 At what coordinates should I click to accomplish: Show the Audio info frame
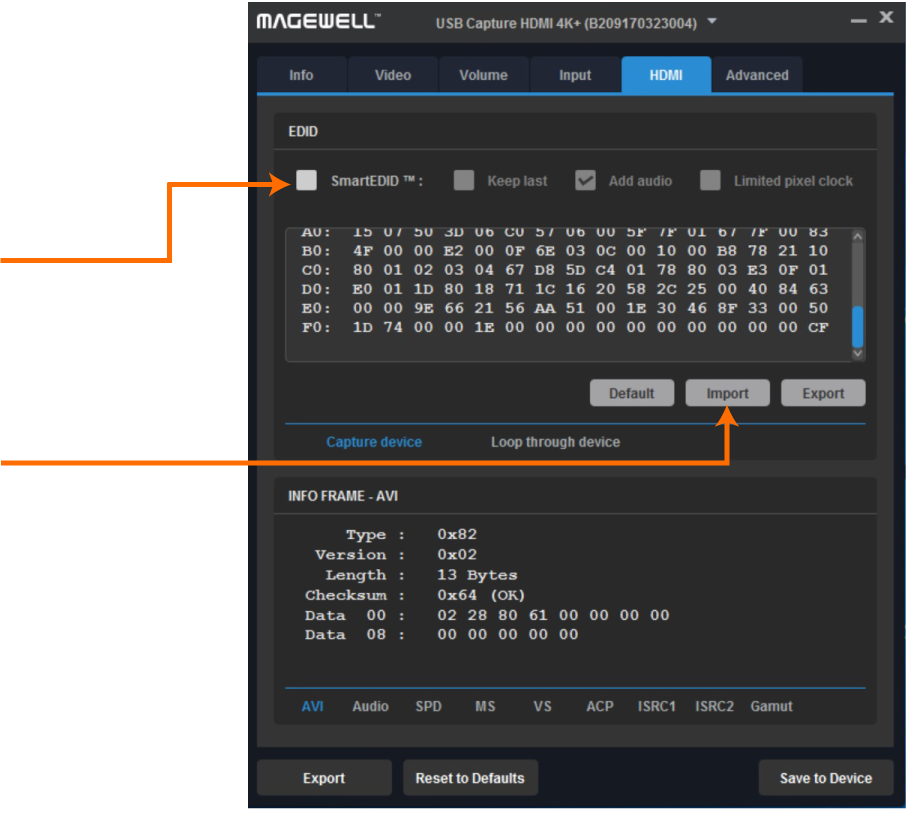(370, 706)
